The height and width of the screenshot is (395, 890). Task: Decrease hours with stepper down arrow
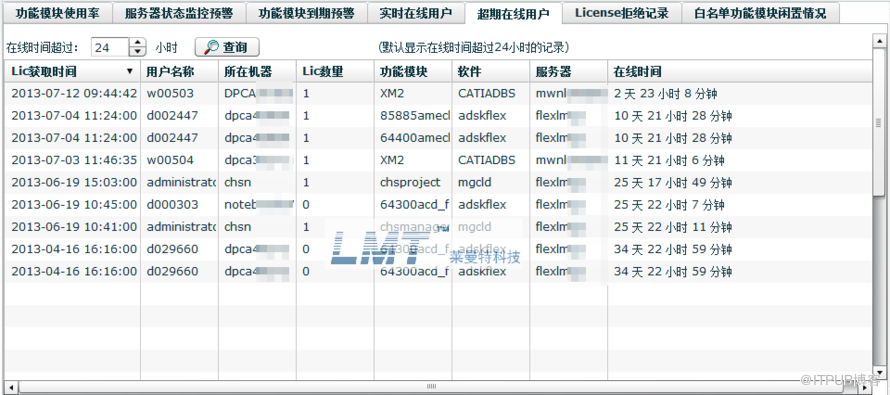click(x=137, y=52)
